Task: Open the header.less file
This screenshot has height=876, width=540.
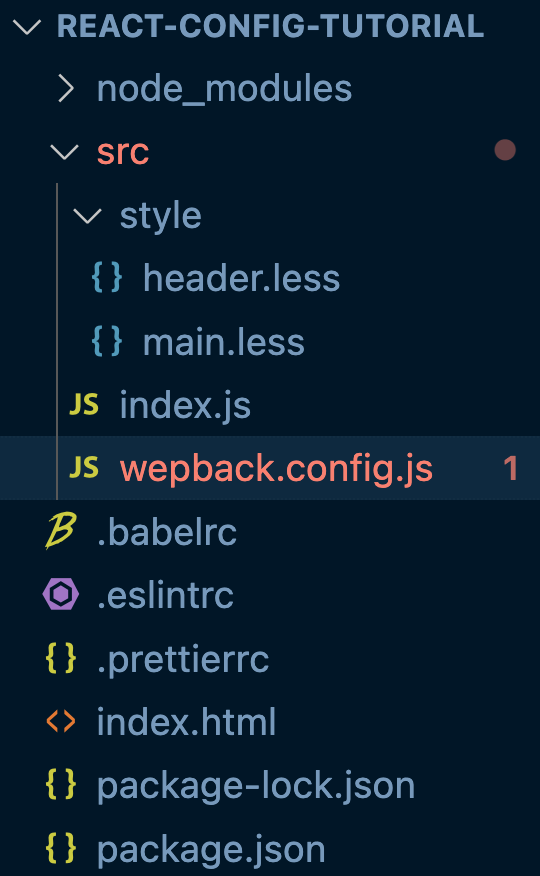Action: 241,278
